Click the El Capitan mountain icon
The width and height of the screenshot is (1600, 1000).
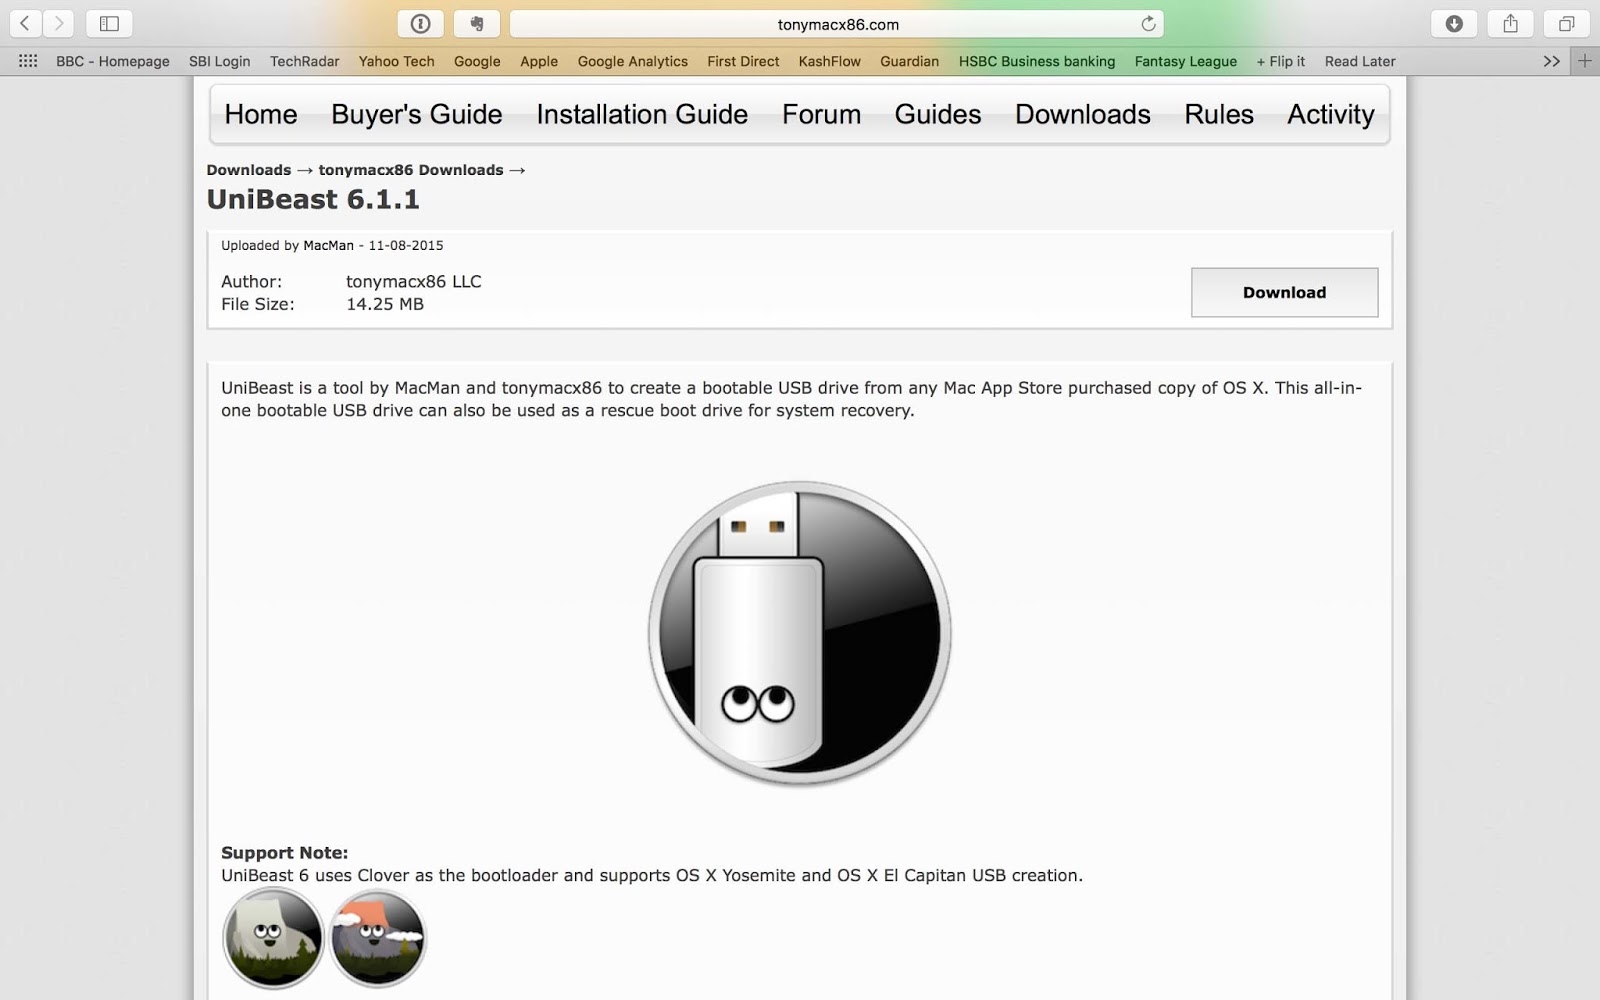point(378,938)
